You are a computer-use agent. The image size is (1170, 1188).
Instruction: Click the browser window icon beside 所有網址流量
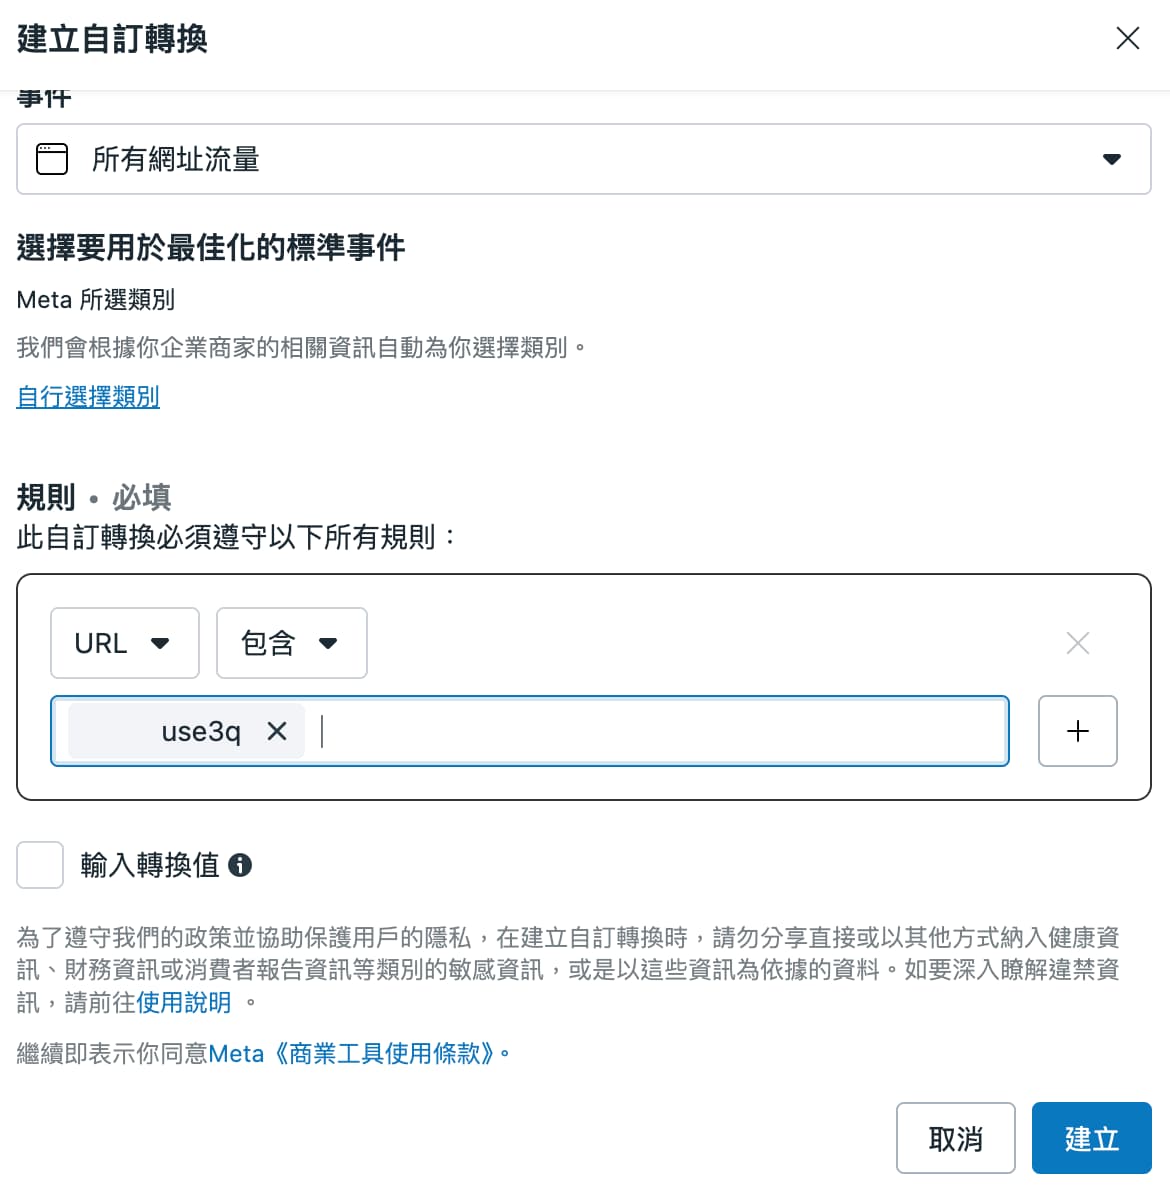[52, 159]
